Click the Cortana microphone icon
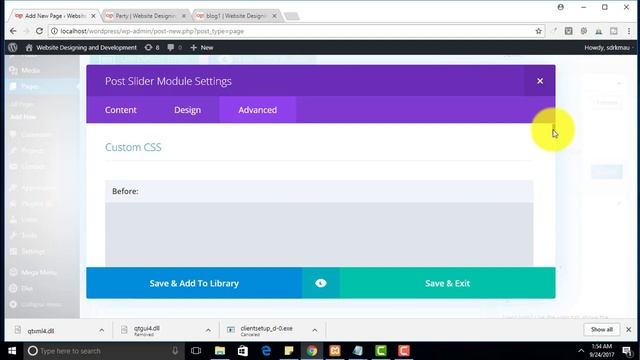This screenshot has height=360, width=640. (x=175, y=351)
